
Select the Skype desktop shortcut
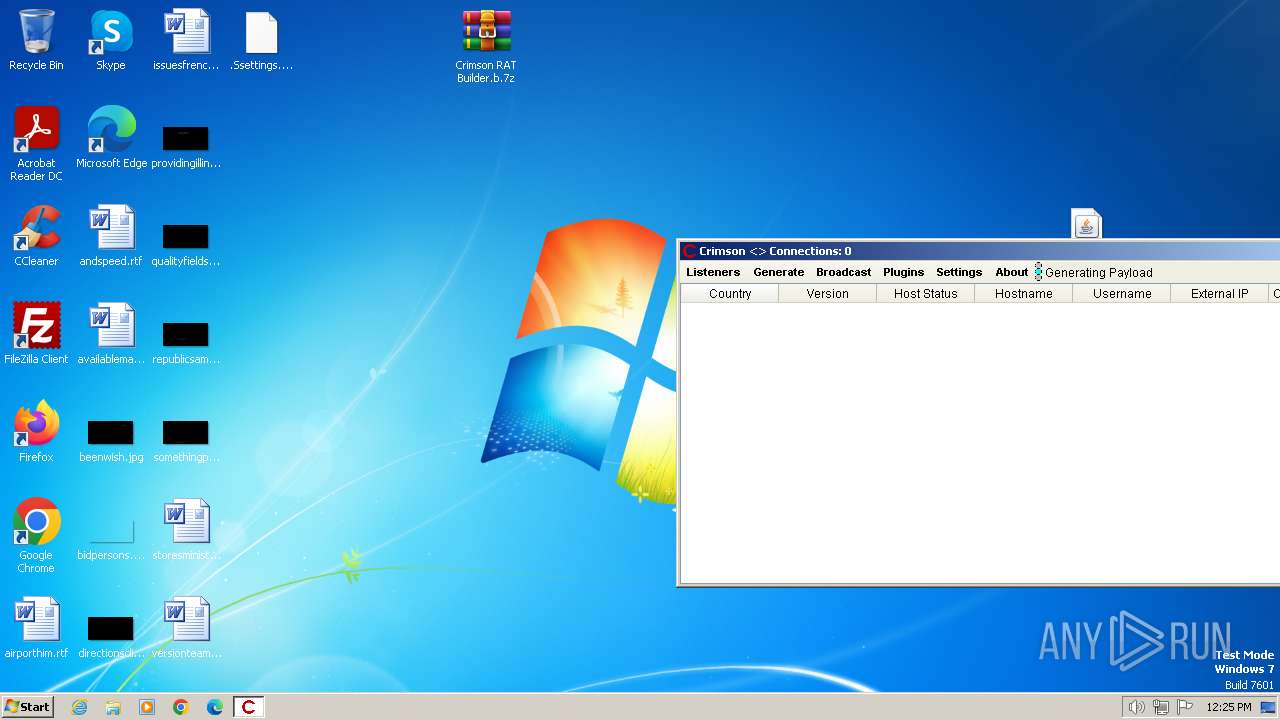tap(111, 41)
